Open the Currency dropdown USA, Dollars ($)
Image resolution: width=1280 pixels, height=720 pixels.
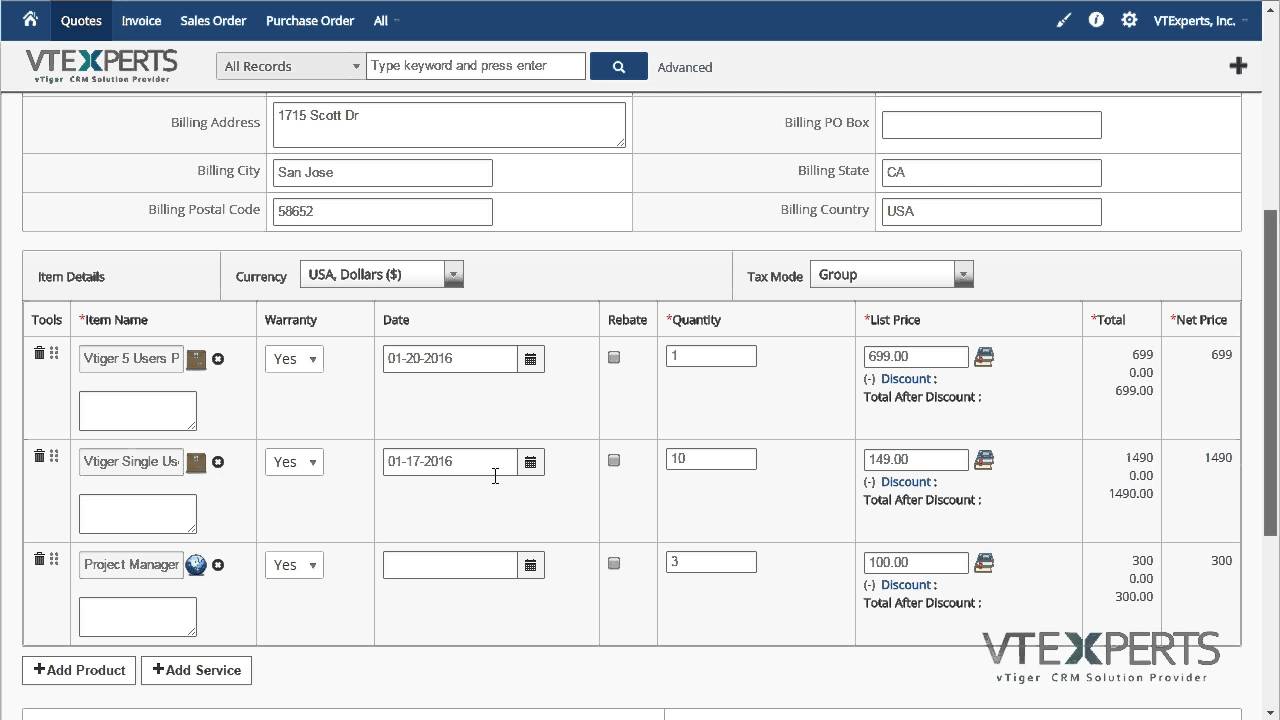[x=381, y=274]
